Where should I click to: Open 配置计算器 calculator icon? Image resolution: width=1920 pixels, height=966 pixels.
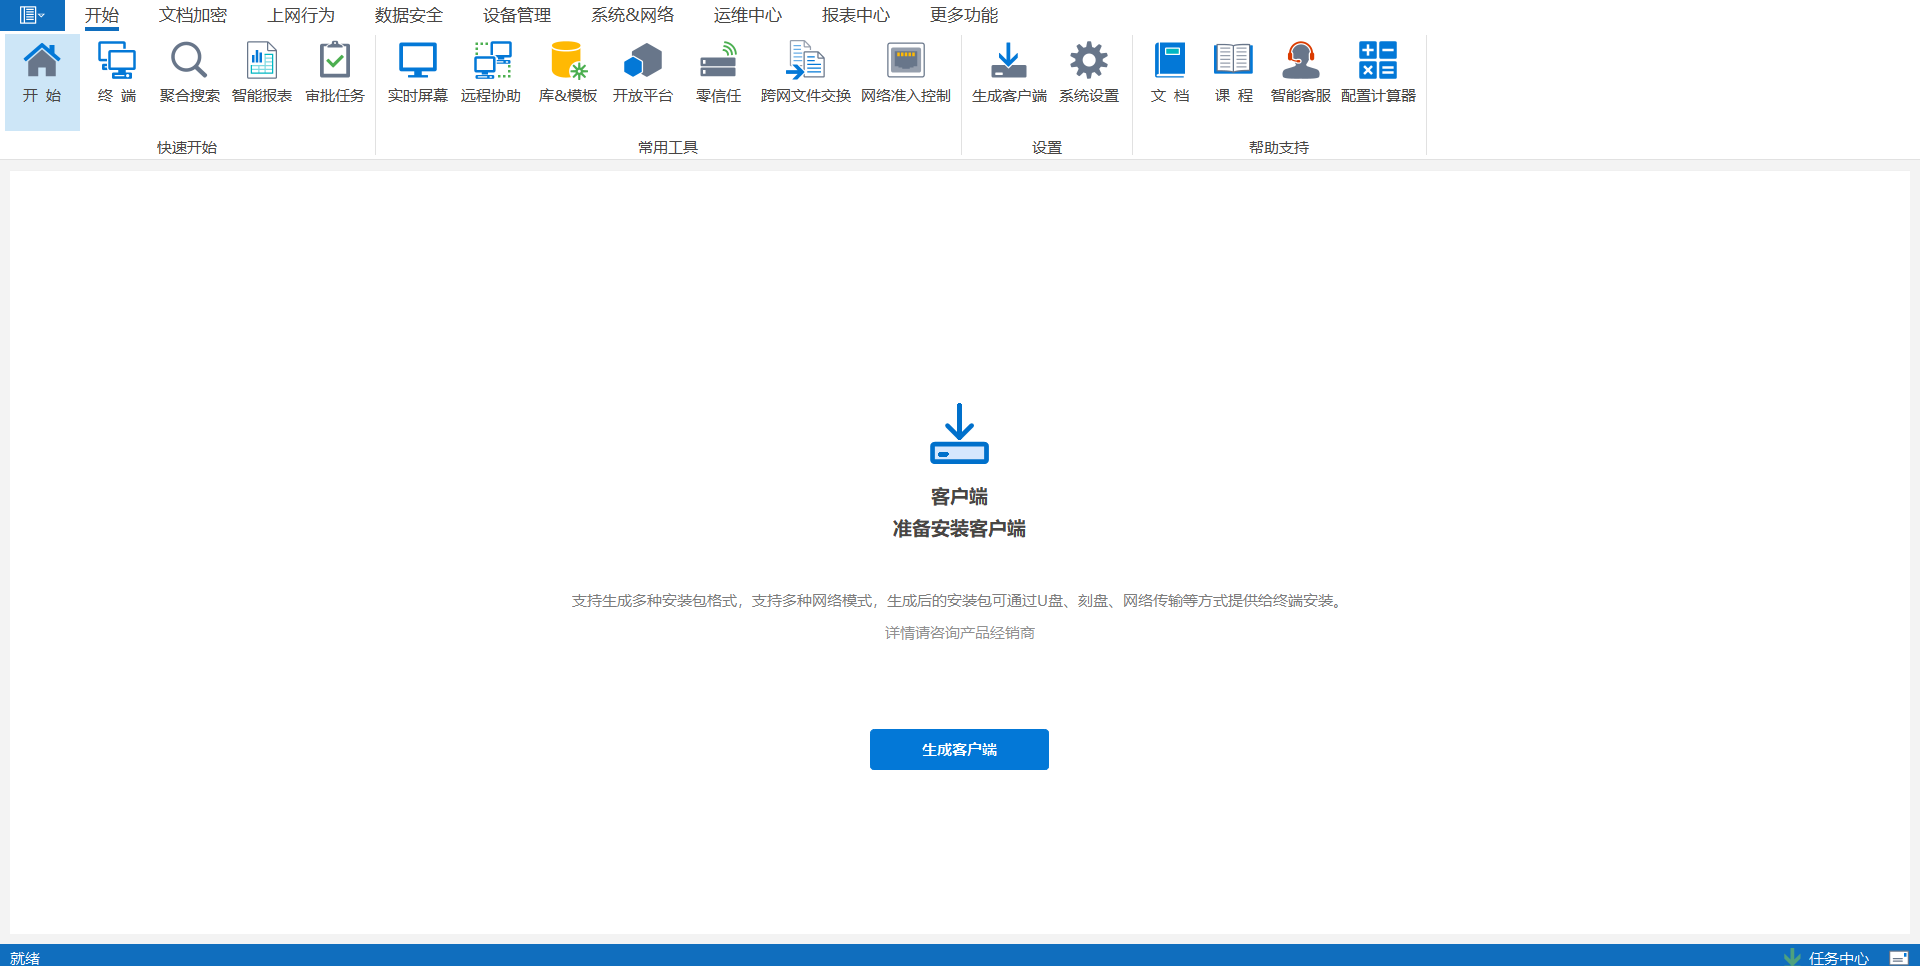pos(1378,62)
